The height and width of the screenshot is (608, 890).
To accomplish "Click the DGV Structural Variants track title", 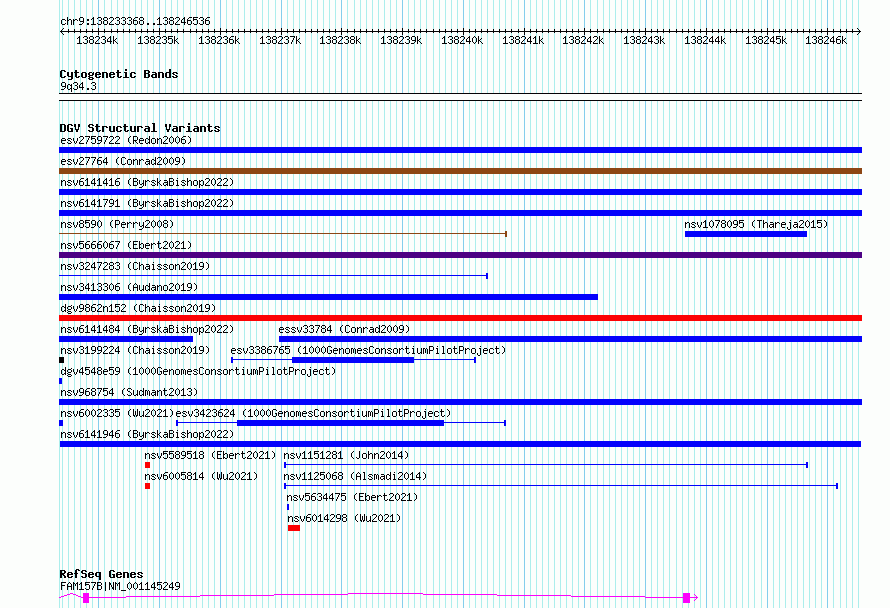I will coord(140,128).
